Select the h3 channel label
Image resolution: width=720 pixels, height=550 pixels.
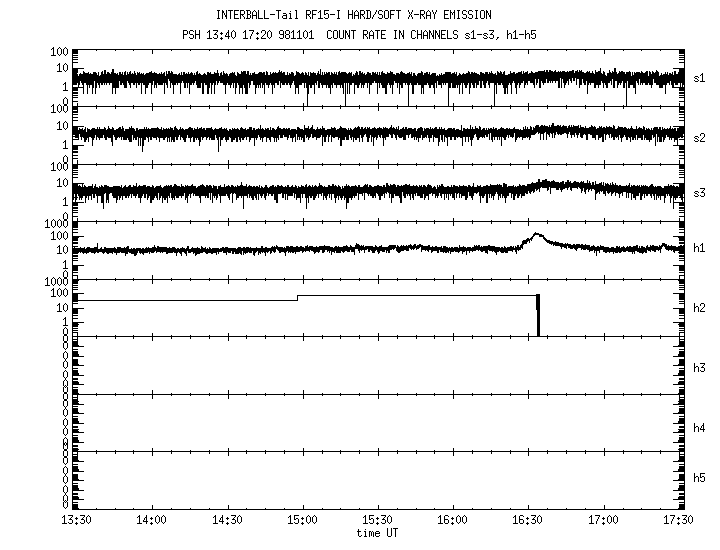[x=700, y=368]
